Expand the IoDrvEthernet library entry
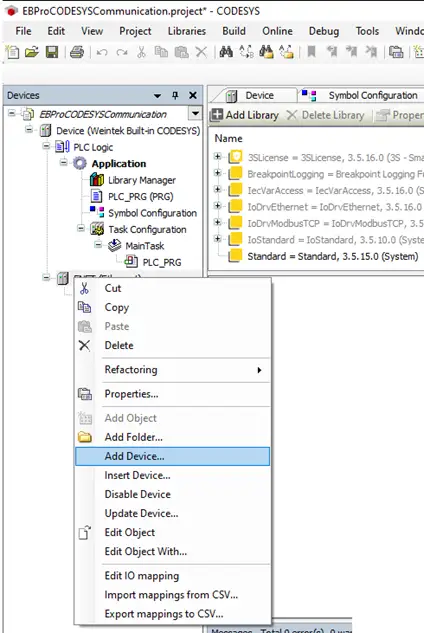The image size is (424, 633). coord(218,206)
